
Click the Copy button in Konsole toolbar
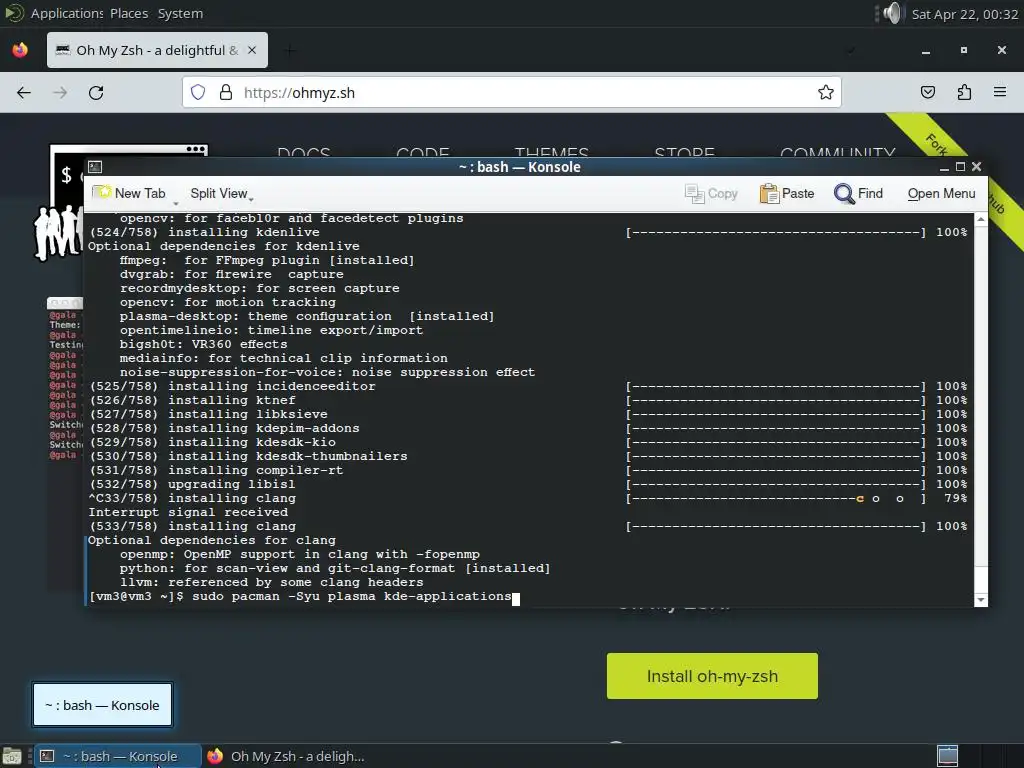tap(711, 193)
